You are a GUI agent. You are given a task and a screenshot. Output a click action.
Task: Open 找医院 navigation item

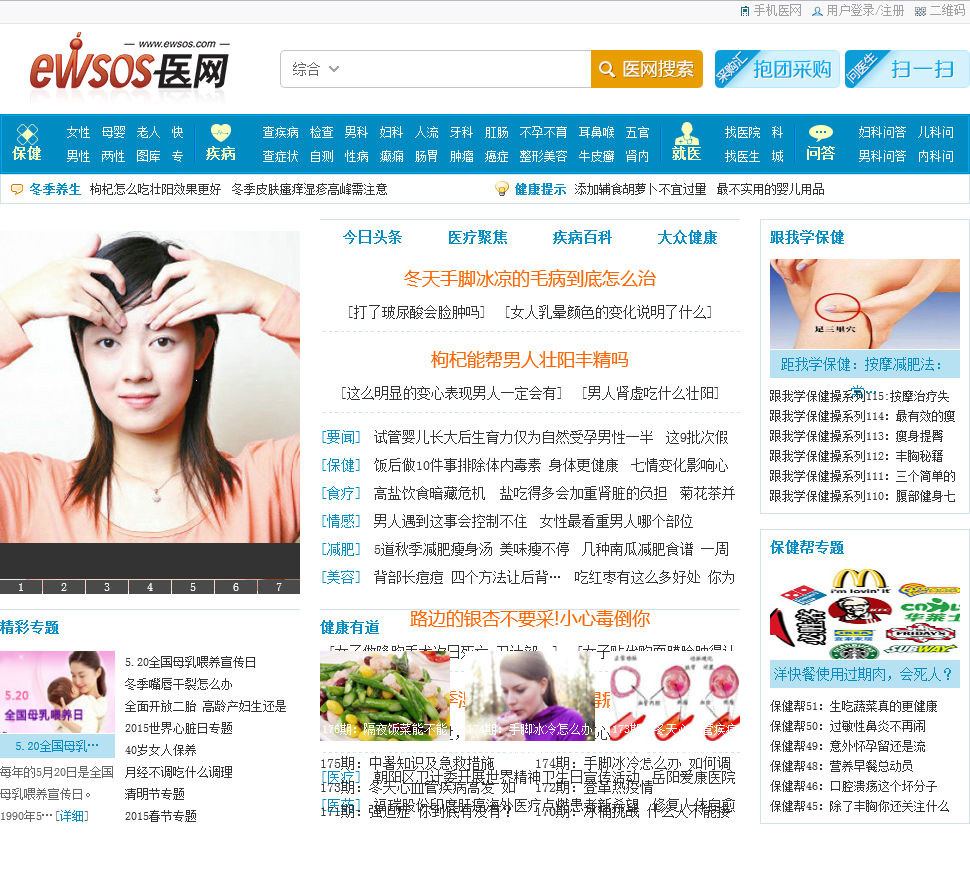point(742,132)
